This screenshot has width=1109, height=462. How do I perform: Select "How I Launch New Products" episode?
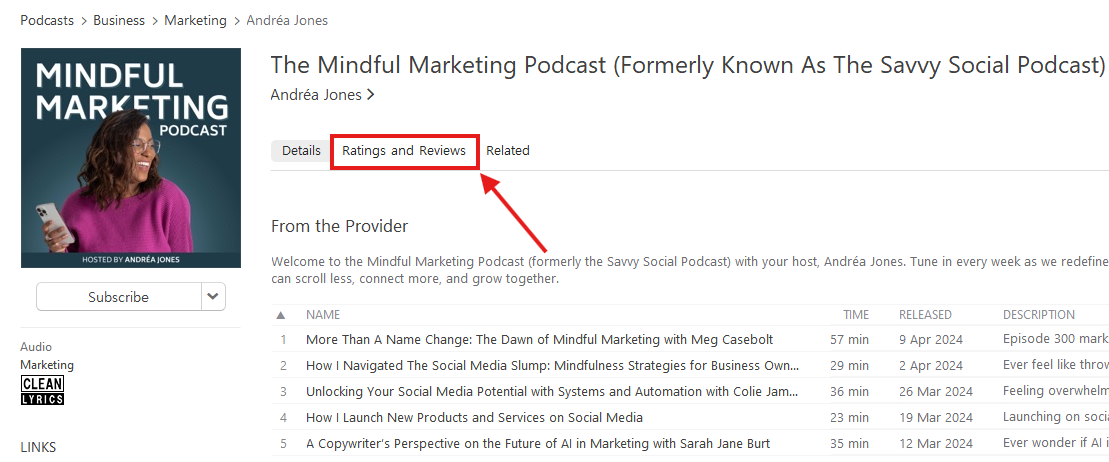click(474, 418)
